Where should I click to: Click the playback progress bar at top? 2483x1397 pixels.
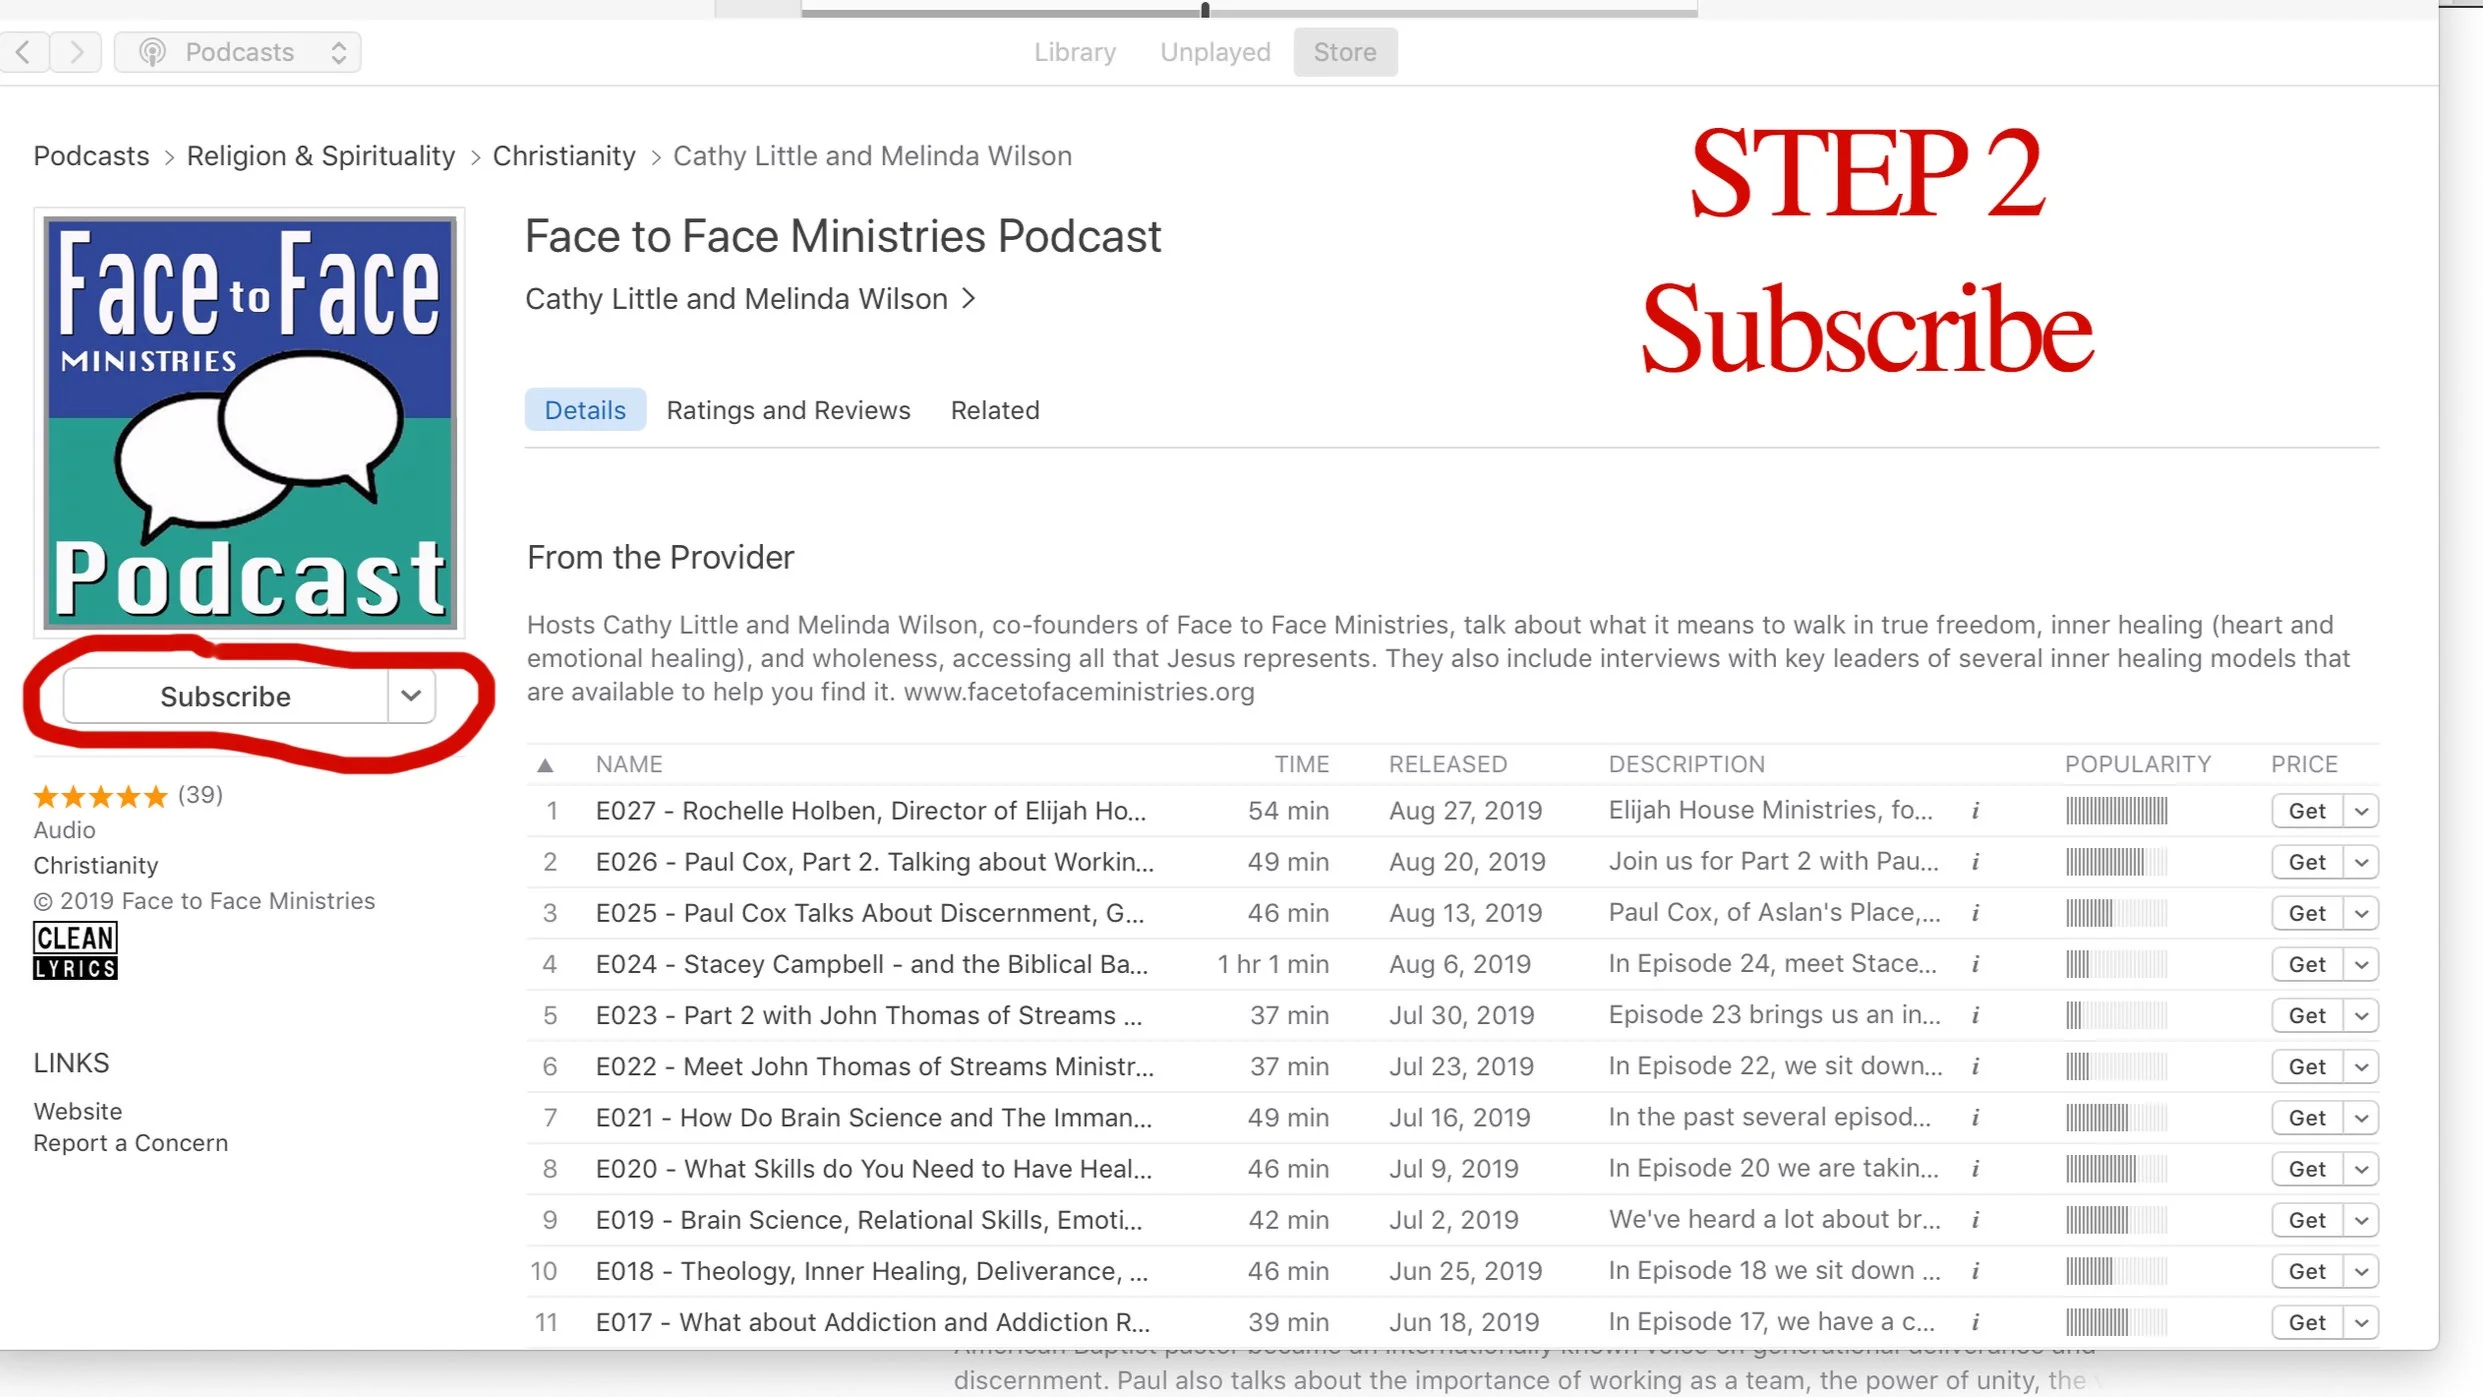[x=1249, y=11]
